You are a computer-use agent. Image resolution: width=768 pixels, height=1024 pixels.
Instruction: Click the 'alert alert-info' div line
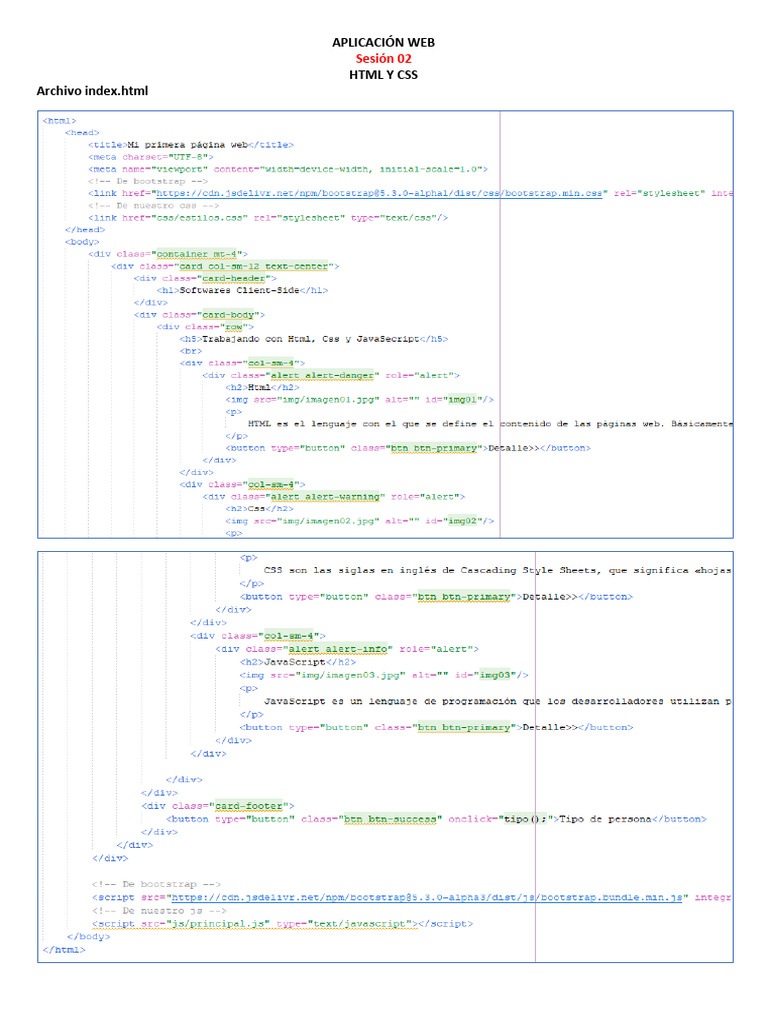(347, 649)
